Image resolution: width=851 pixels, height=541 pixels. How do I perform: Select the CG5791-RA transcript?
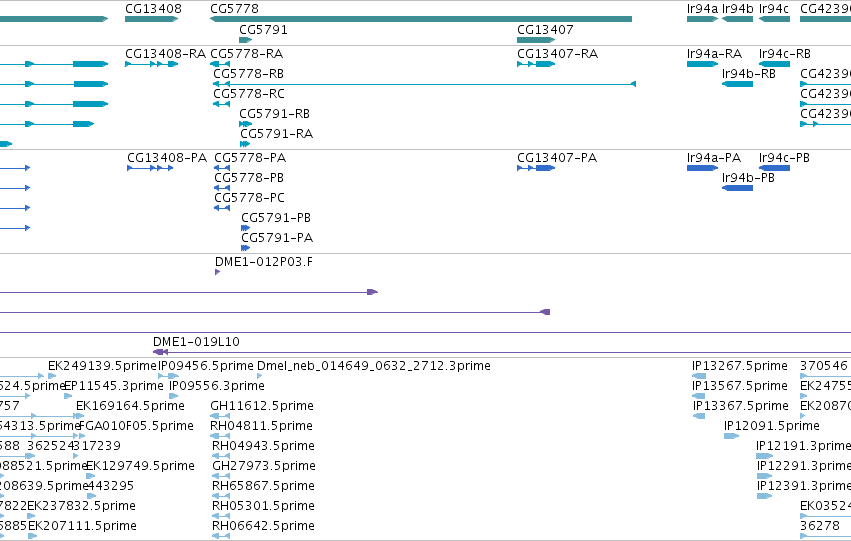pyautogui.click(x=245, y=144)
